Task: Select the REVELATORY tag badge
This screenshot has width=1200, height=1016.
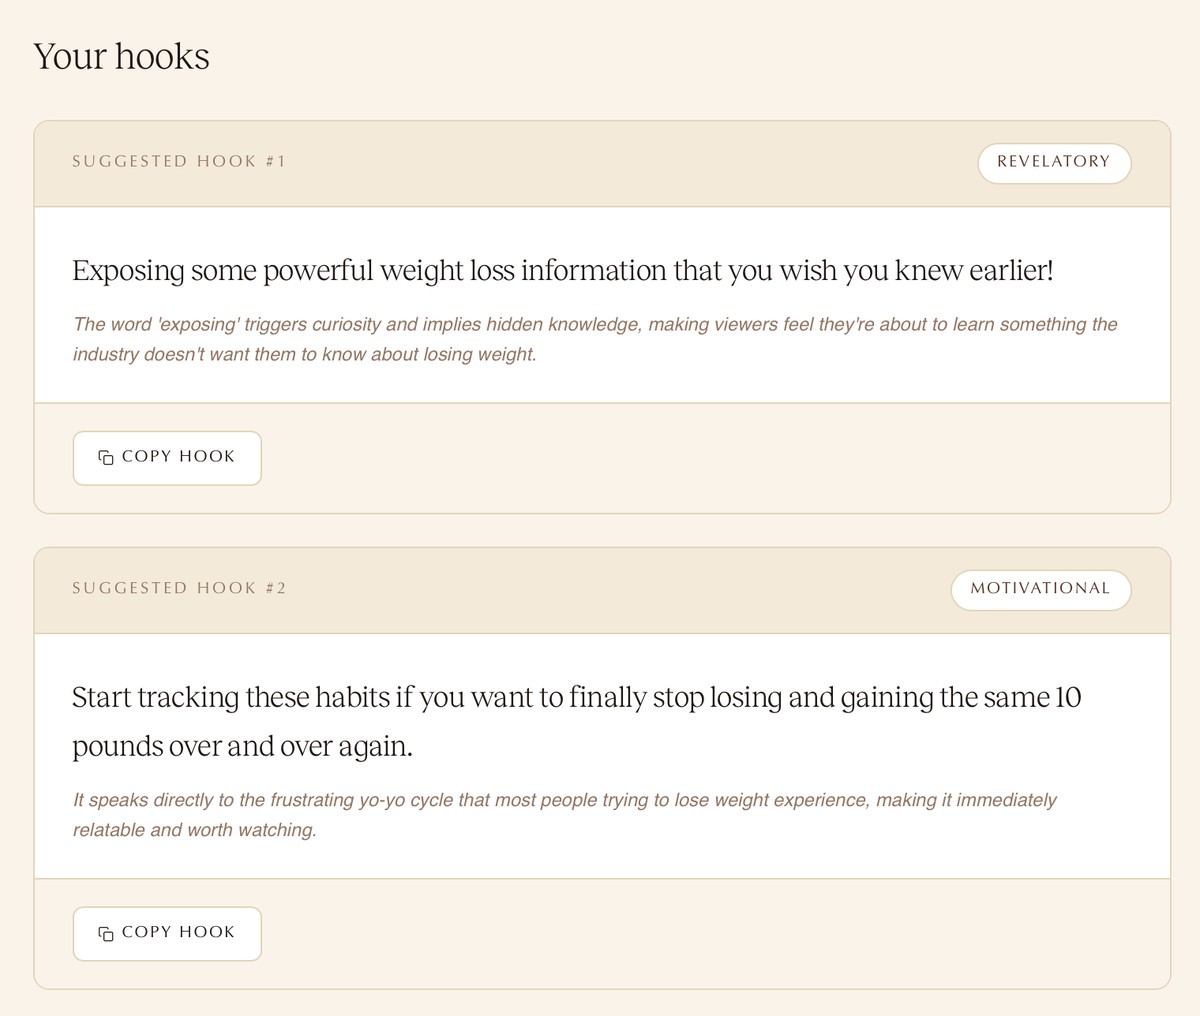Action: click(x=1054, y=163)
